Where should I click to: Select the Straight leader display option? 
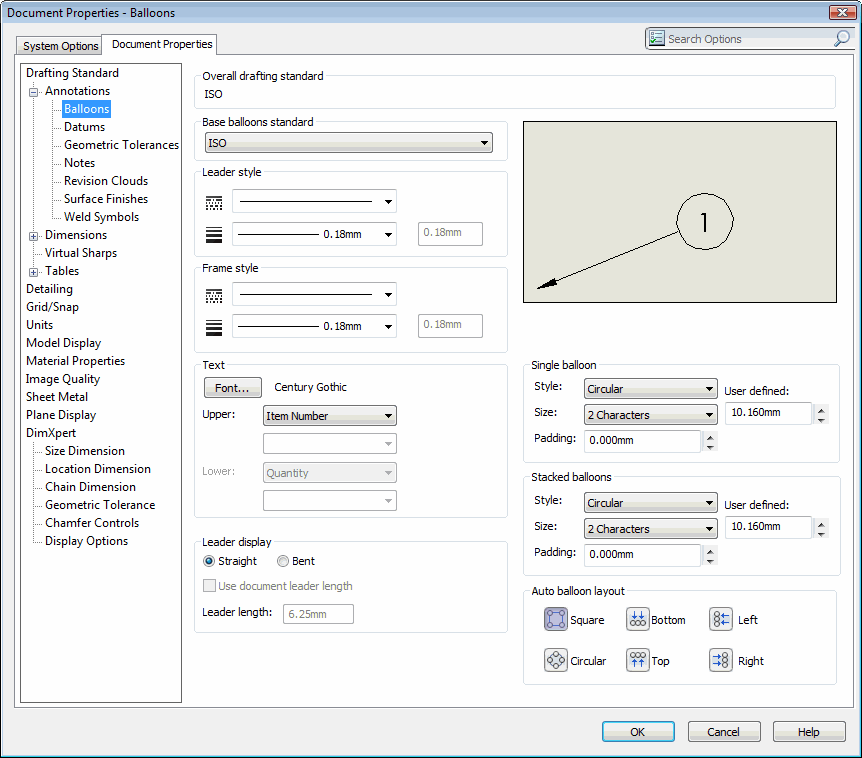pos(209,561)
